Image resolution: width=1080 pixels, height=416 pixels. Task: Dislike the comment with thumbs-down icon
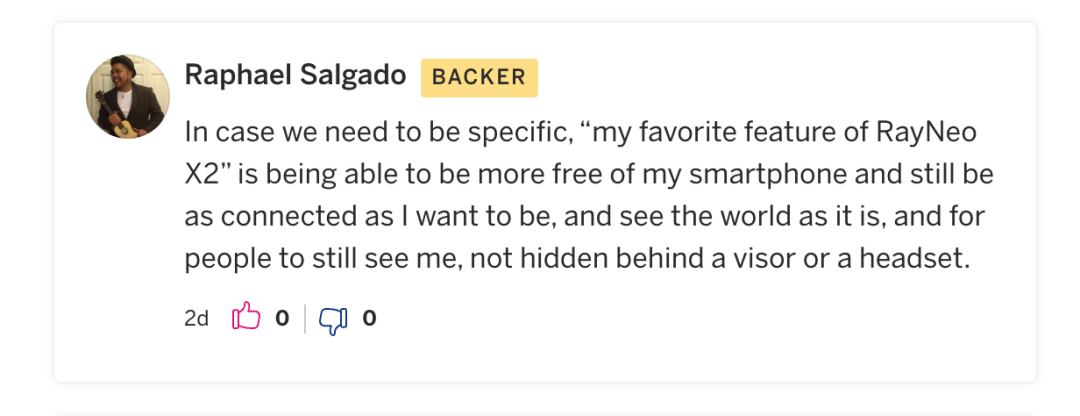tap(332, 319)
